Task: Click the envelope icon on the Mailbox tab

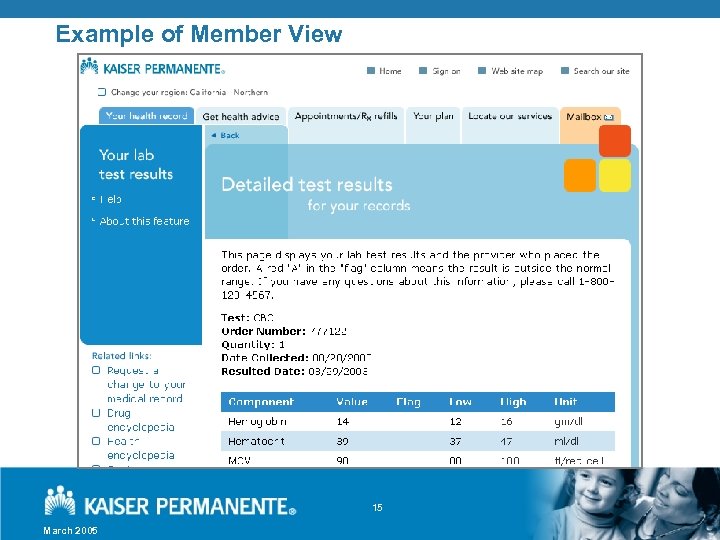Action: (608, 117)
